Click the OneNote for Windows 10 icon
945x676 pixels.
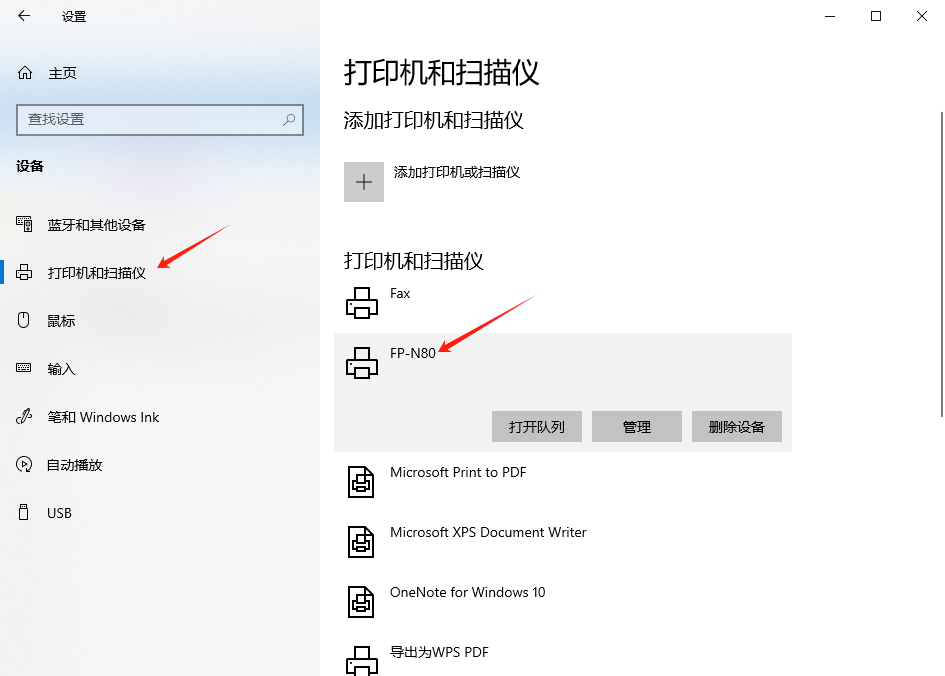[361, 602]
